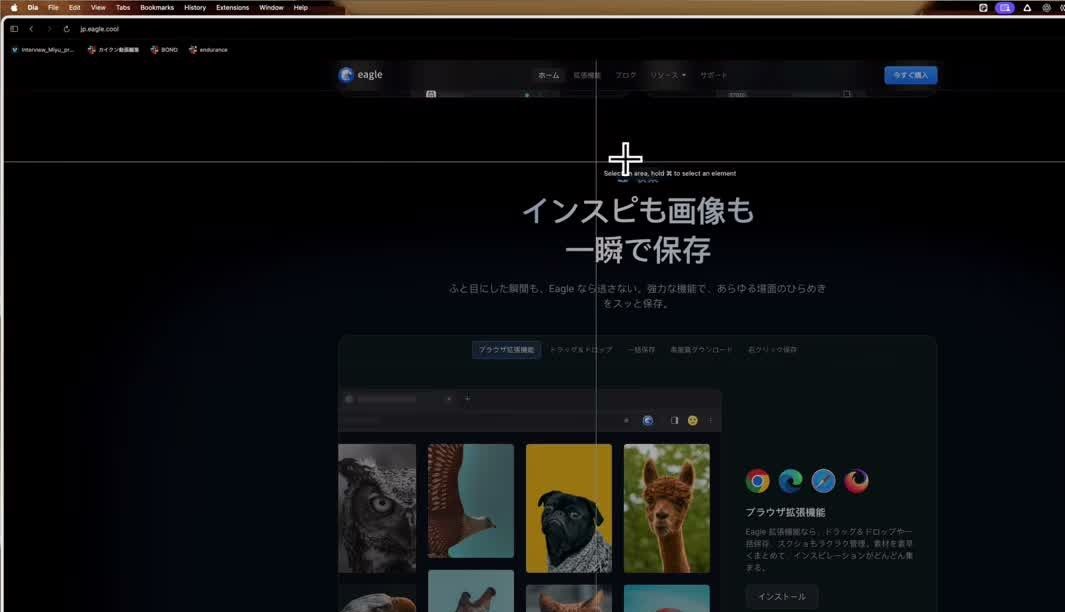Select the 右クリック保存 feature tab
Viewport: 1065px width, 612px height.
click(772, 350)
